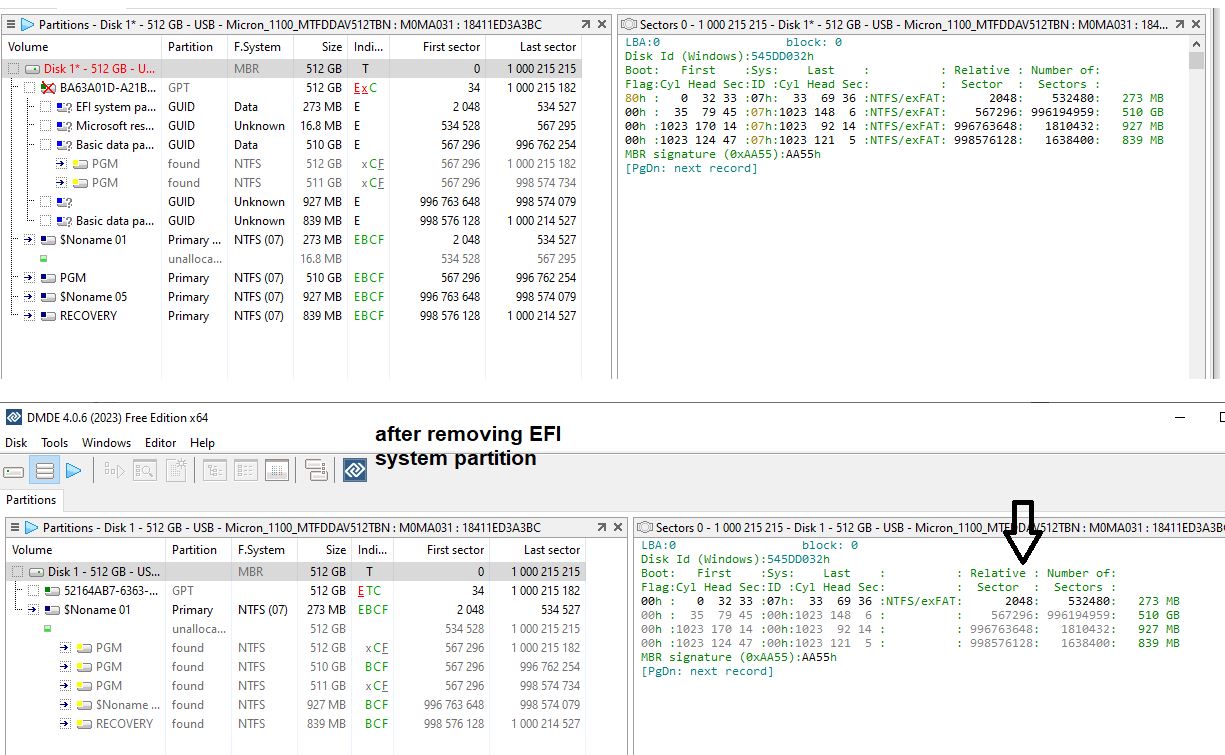
Task: Check the 510 GB Basic data partition checkbox
Action: click(x=46, y=145)
